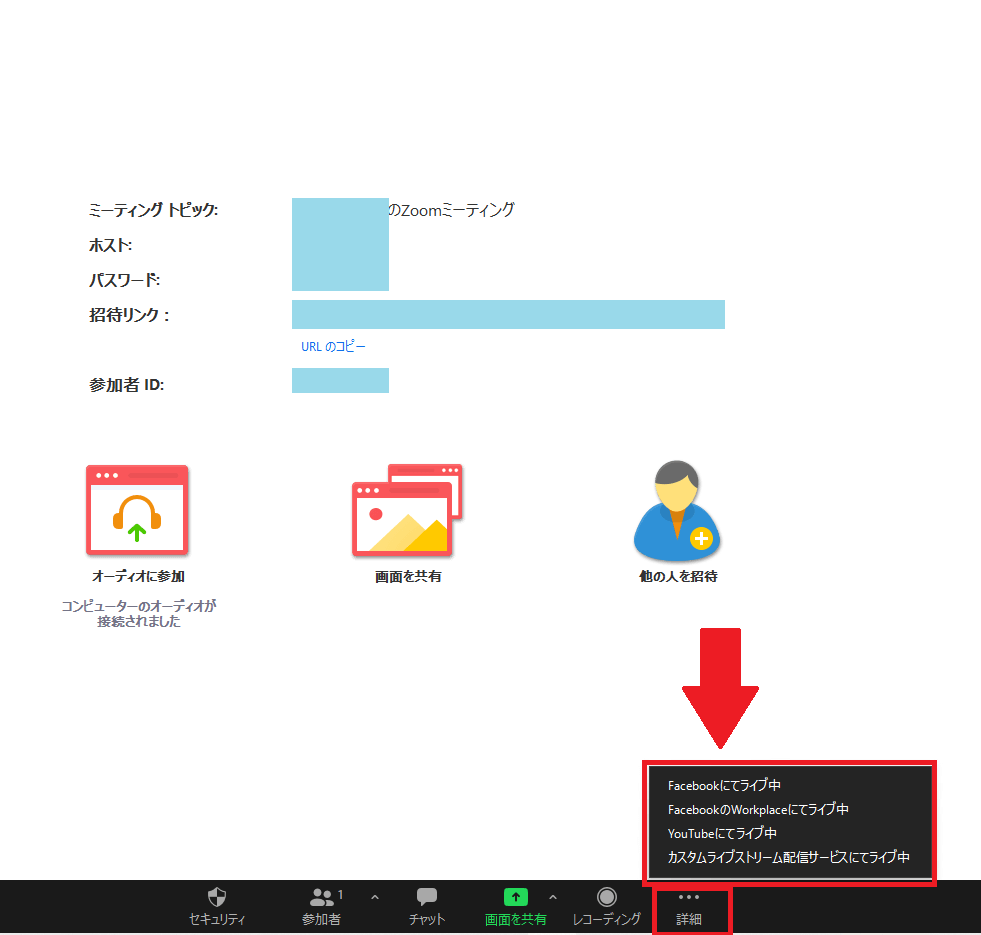
Task: Select Facebookにてライブ中 from the menu
Action: 724,786
